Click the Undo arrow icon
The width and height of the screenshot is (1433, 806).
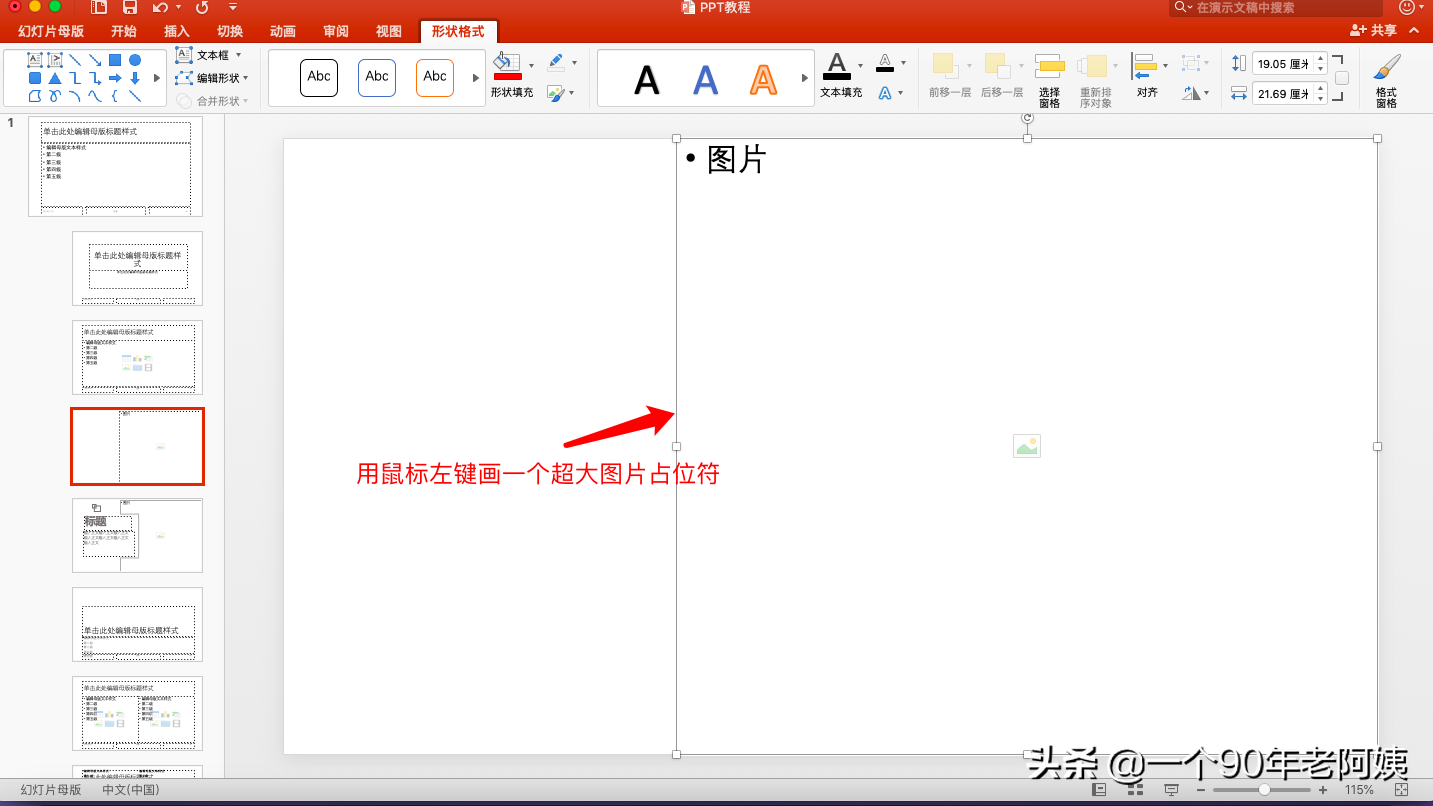click(160, 7)
